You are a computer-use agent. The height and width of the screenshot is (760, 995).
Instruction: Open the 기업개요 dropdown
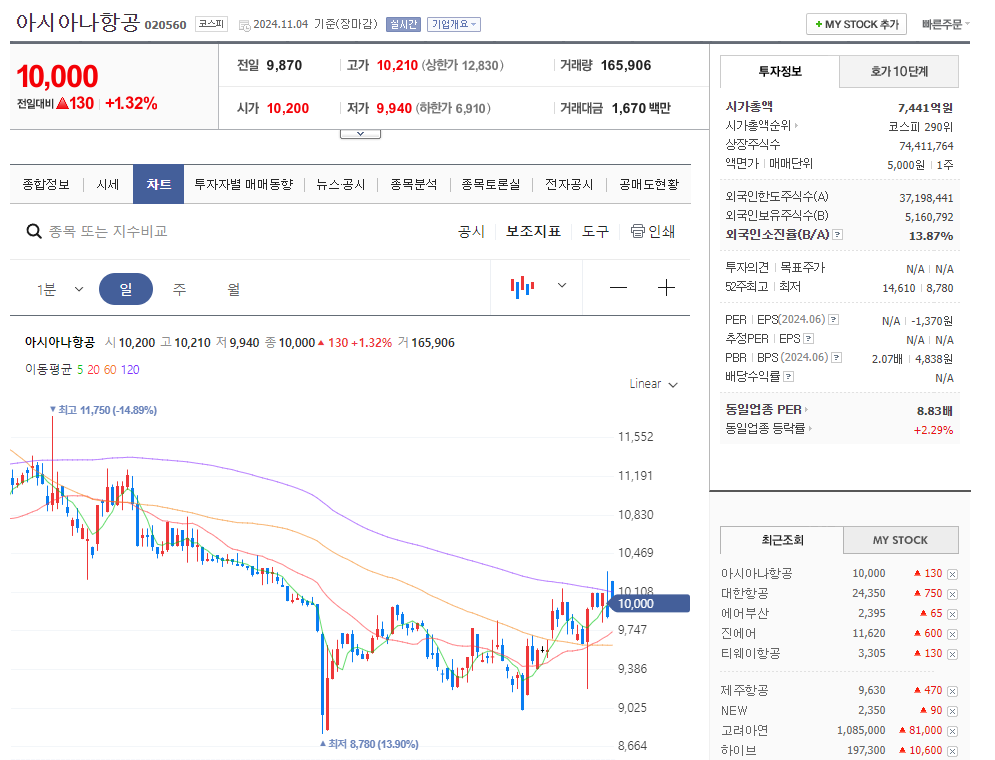tap(454, 24)
